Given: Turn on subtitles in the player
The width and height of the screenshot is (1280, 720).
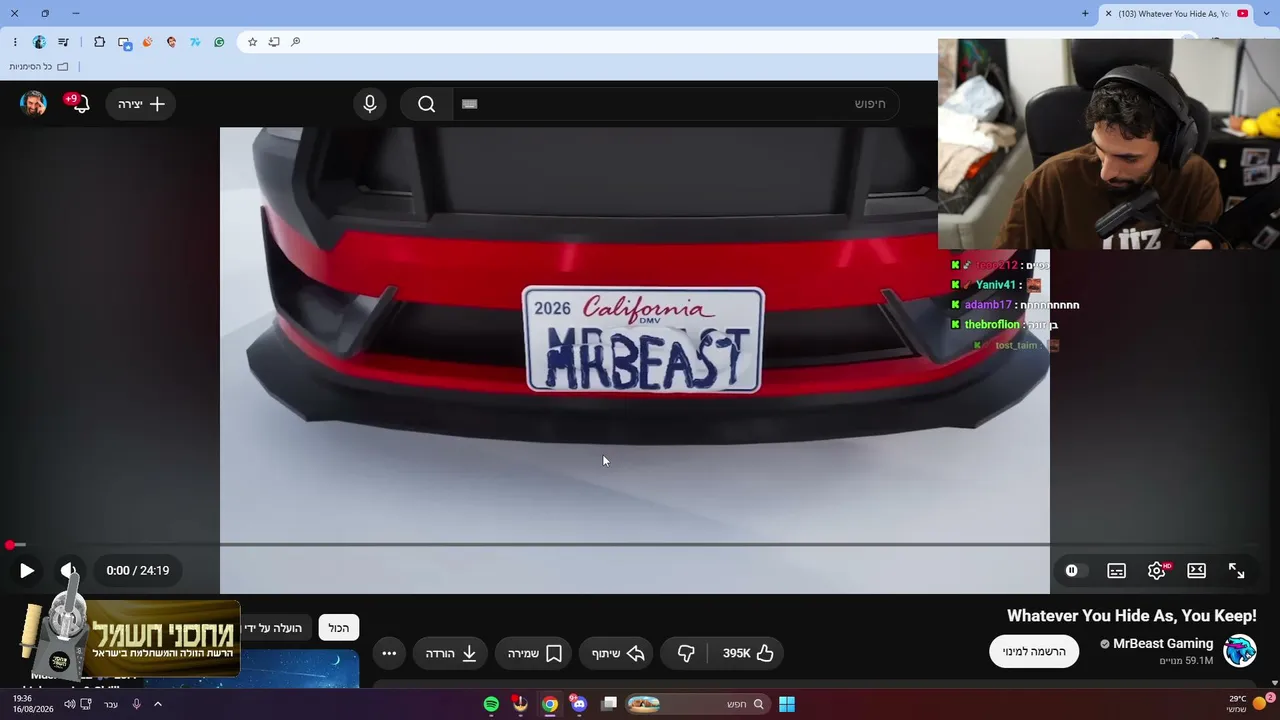Looking at the screenshot, I should 1116,571.
